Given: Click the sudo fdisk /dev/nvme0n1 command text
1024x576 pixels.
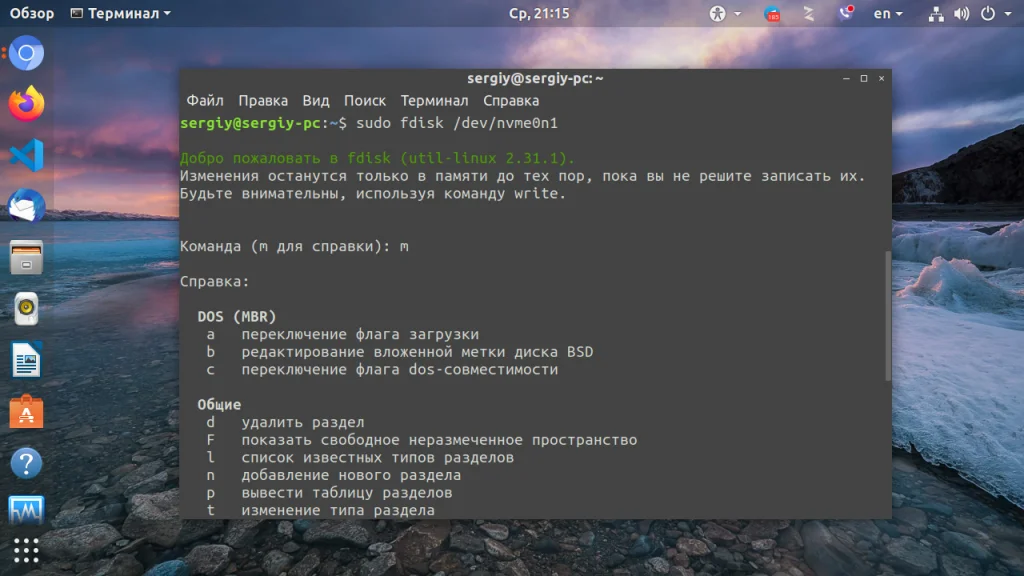Looking at the screenshot, I should coord(457,123).
